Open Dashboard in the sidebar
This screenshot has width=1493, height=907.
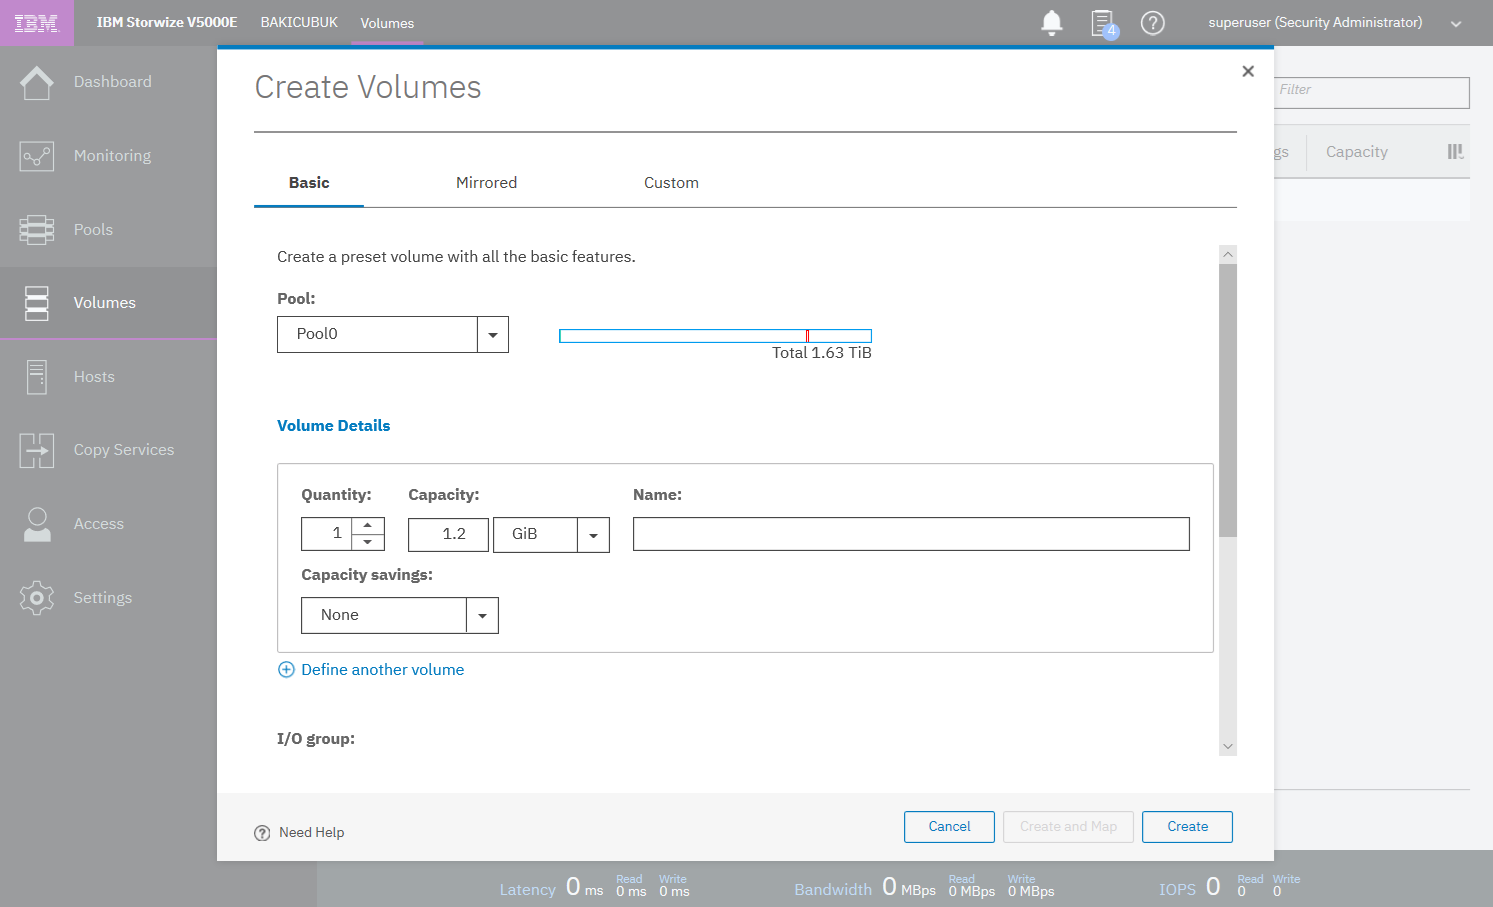pos(108,82)
